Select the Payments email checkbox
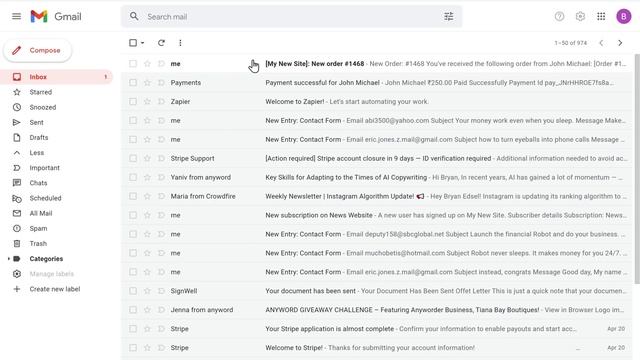Viewport: 640px width, 360px height. (x=133, y=82)
